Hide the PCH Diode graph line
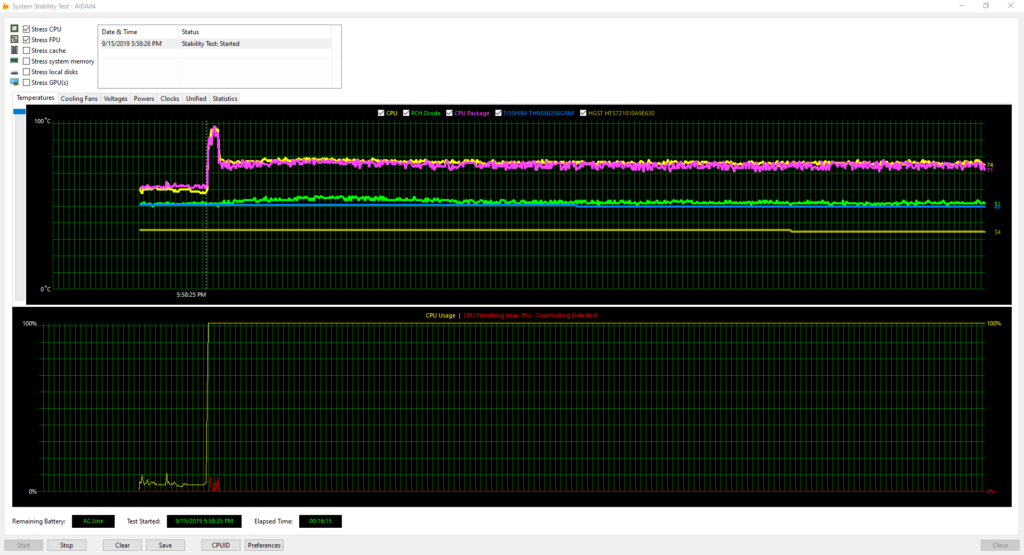The height and width of the screenshot is (555, 1024). click(x=406, y=113)
